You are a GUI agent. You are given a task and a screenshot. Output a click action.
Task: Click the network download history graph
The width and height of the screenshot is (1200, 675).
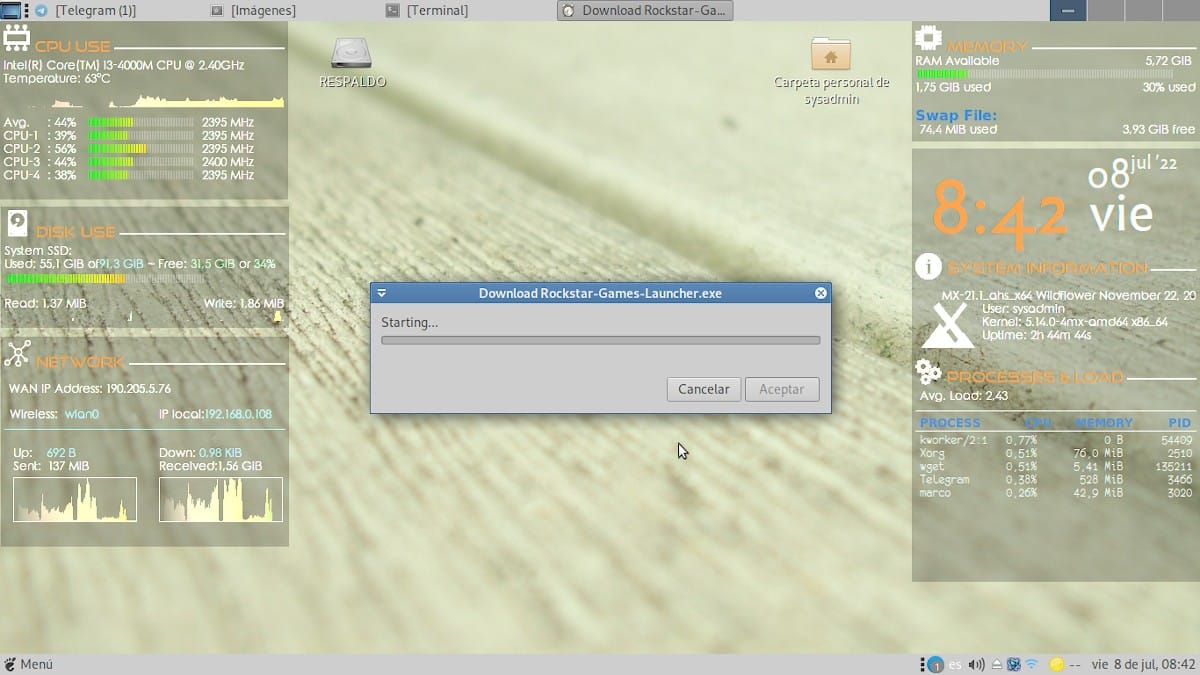[x=221, y=499]
